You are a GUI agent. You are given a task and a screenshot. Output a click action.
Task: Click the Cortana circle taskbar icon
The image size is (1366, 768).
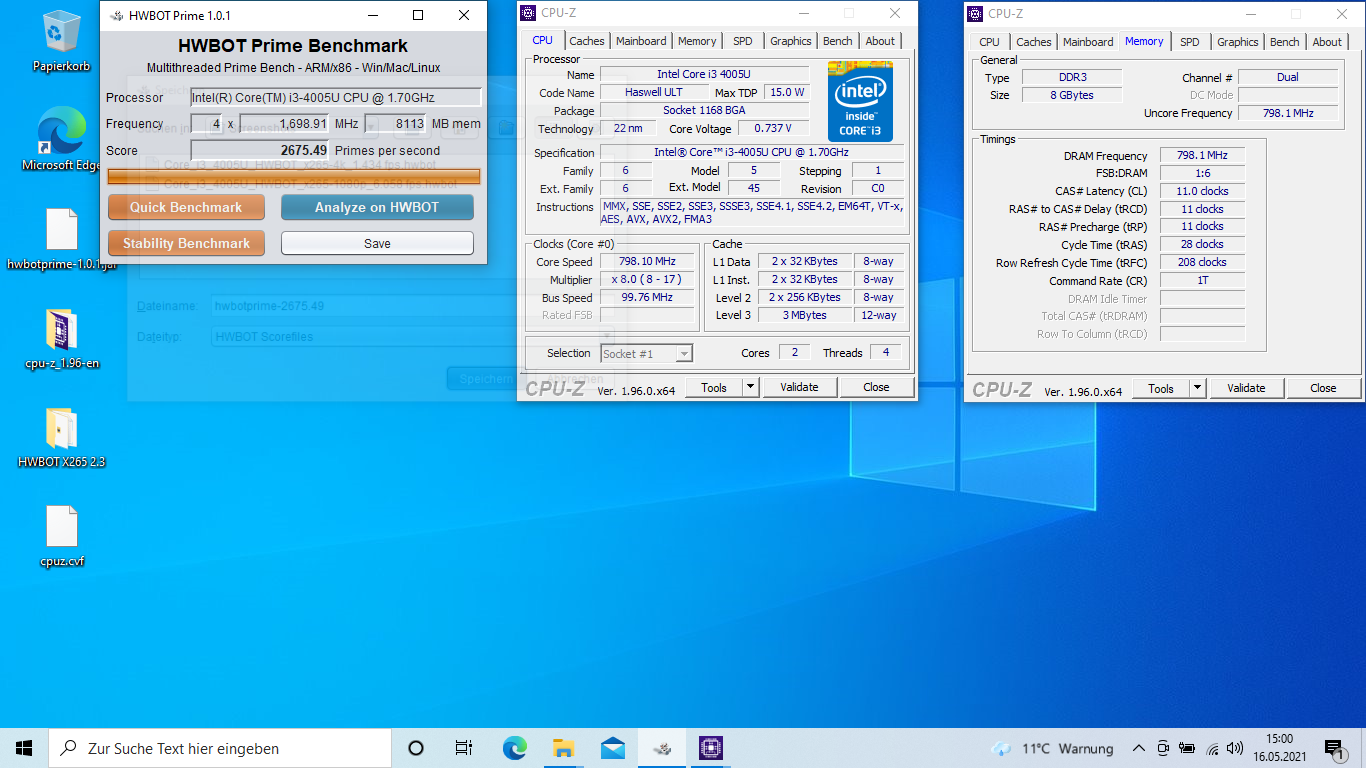[x=416, y=748]
